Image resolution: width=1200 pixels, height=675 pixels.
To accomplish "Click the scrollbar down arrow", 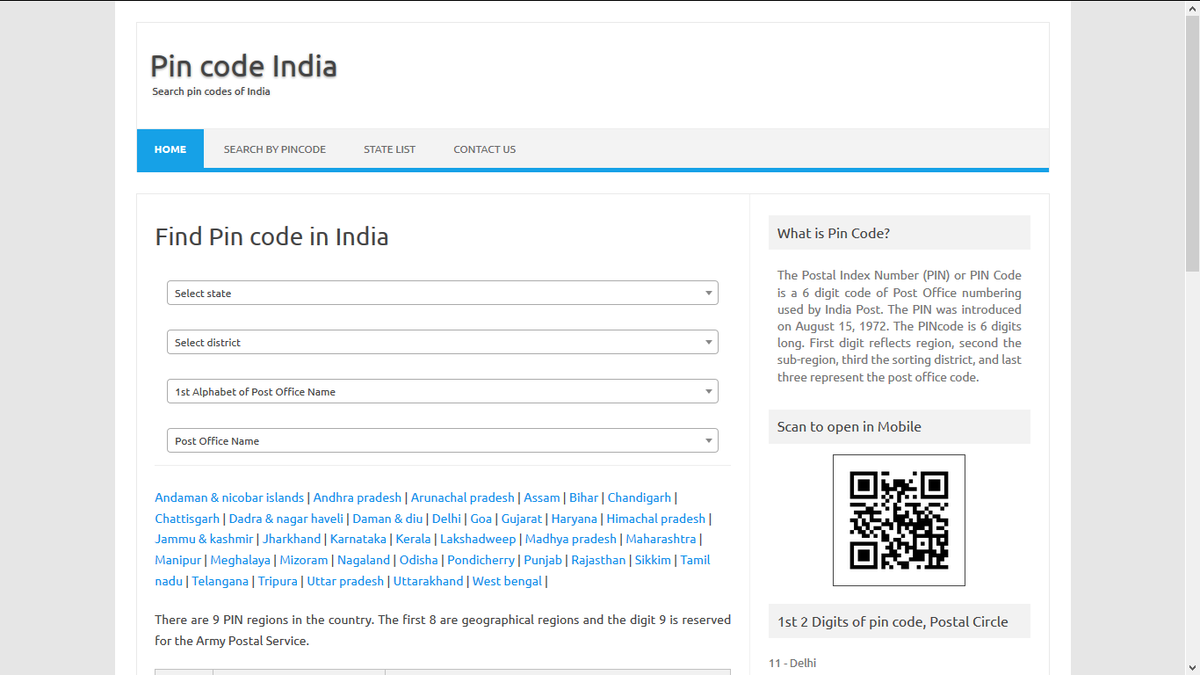I will point(1192,667).
